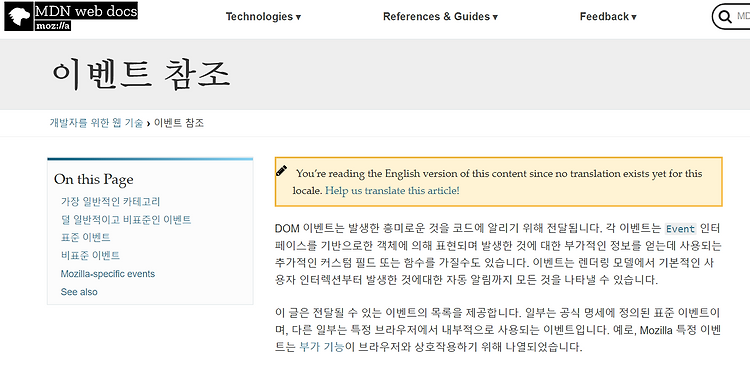Click the search magnifier icon
Viewport: 750px width, 372px height.
click(x=725, y=17)
